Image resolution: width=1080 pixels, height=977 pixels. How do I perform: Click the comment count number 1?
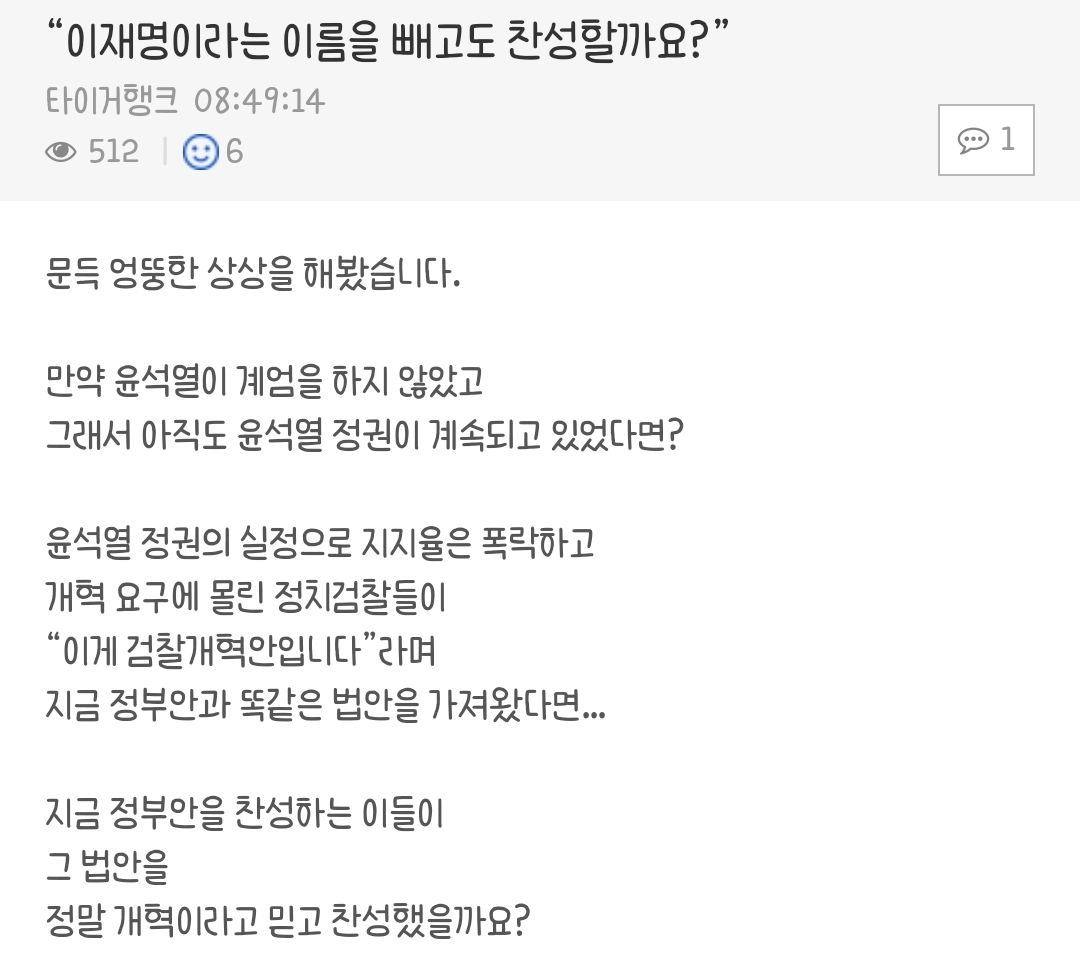pos(1008,139)
